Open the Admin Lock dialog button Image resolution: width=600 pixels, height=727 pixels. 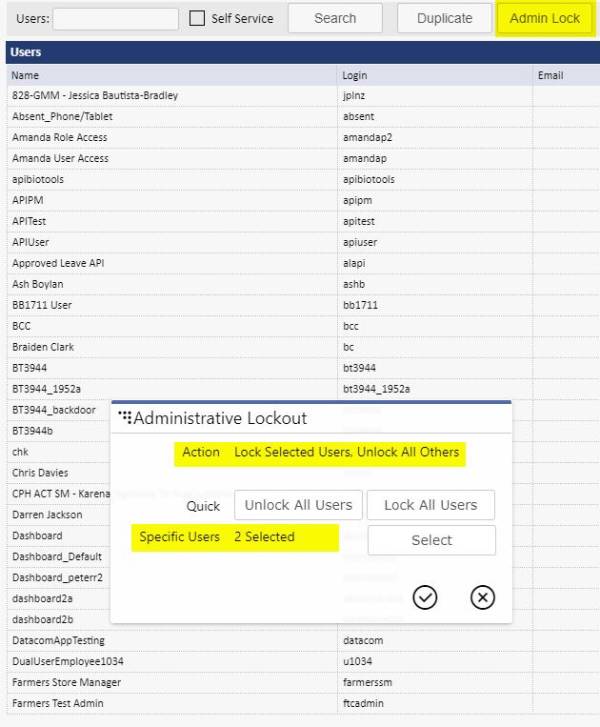tap(544, 18)
